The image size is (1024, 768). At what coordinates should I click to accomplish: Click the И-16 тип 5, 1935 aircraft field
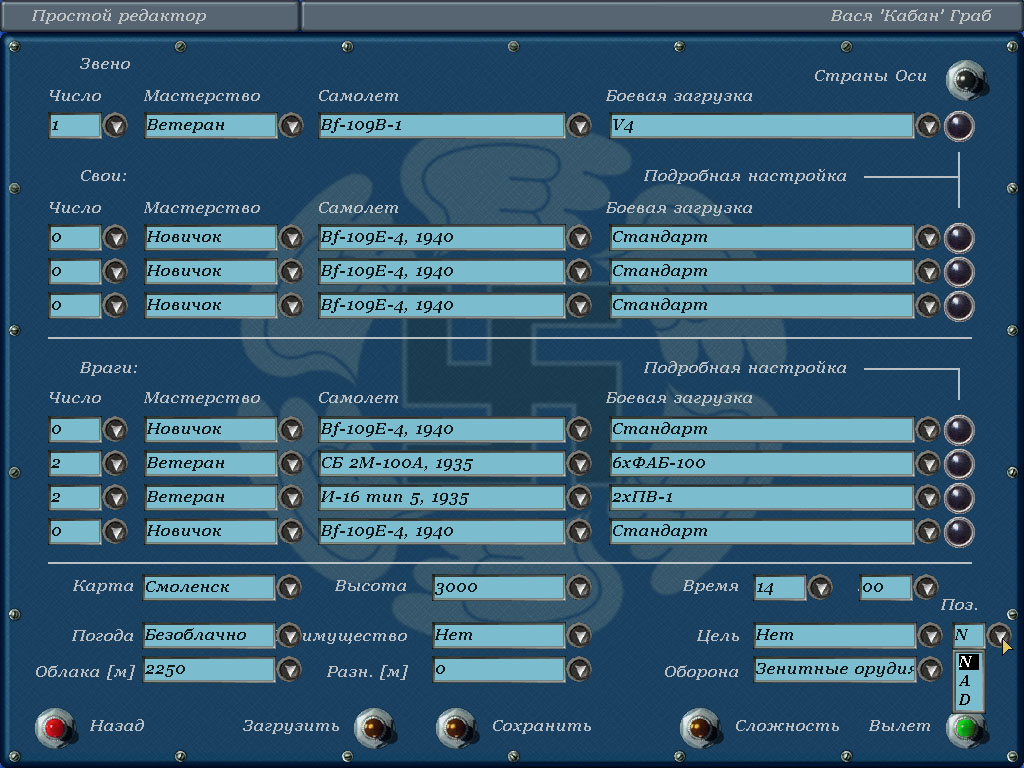point(441,498)
